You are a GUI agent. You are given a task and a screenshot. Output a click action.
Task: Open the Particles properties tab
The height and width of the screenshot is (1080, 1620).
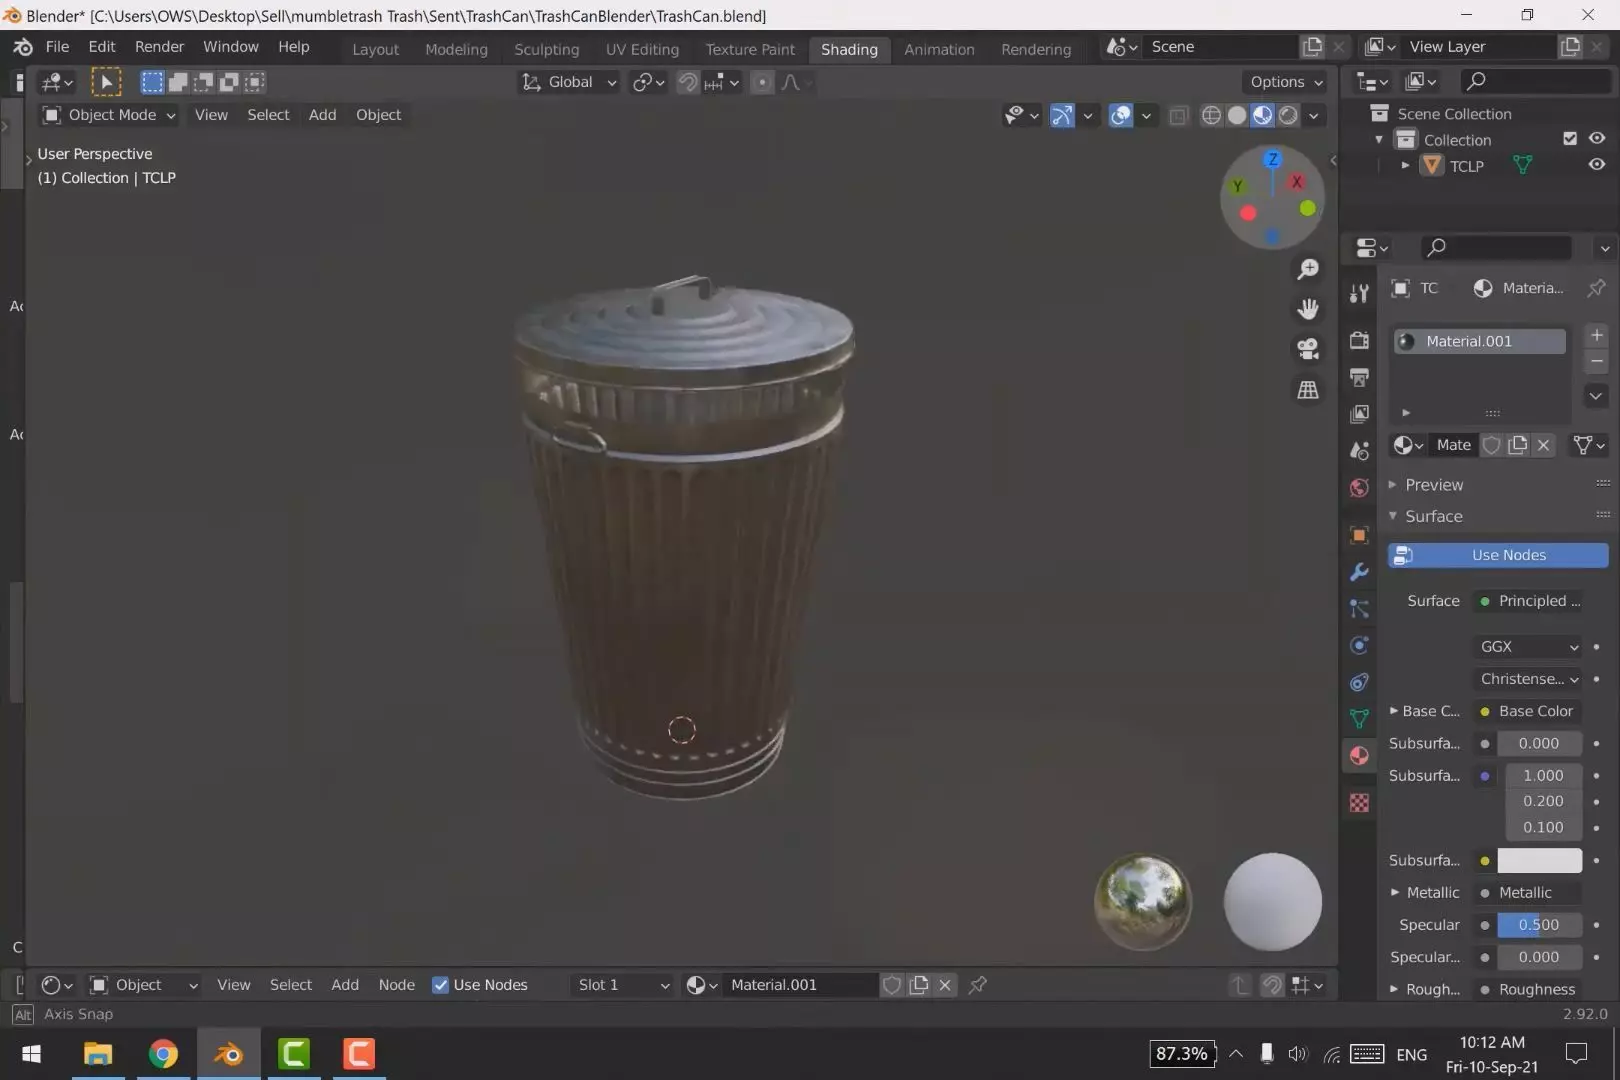(1359, 608)
